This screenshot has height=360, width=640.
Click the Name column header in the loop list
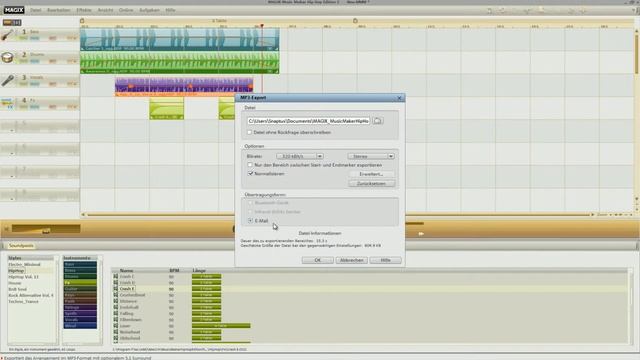click(127, 271)
